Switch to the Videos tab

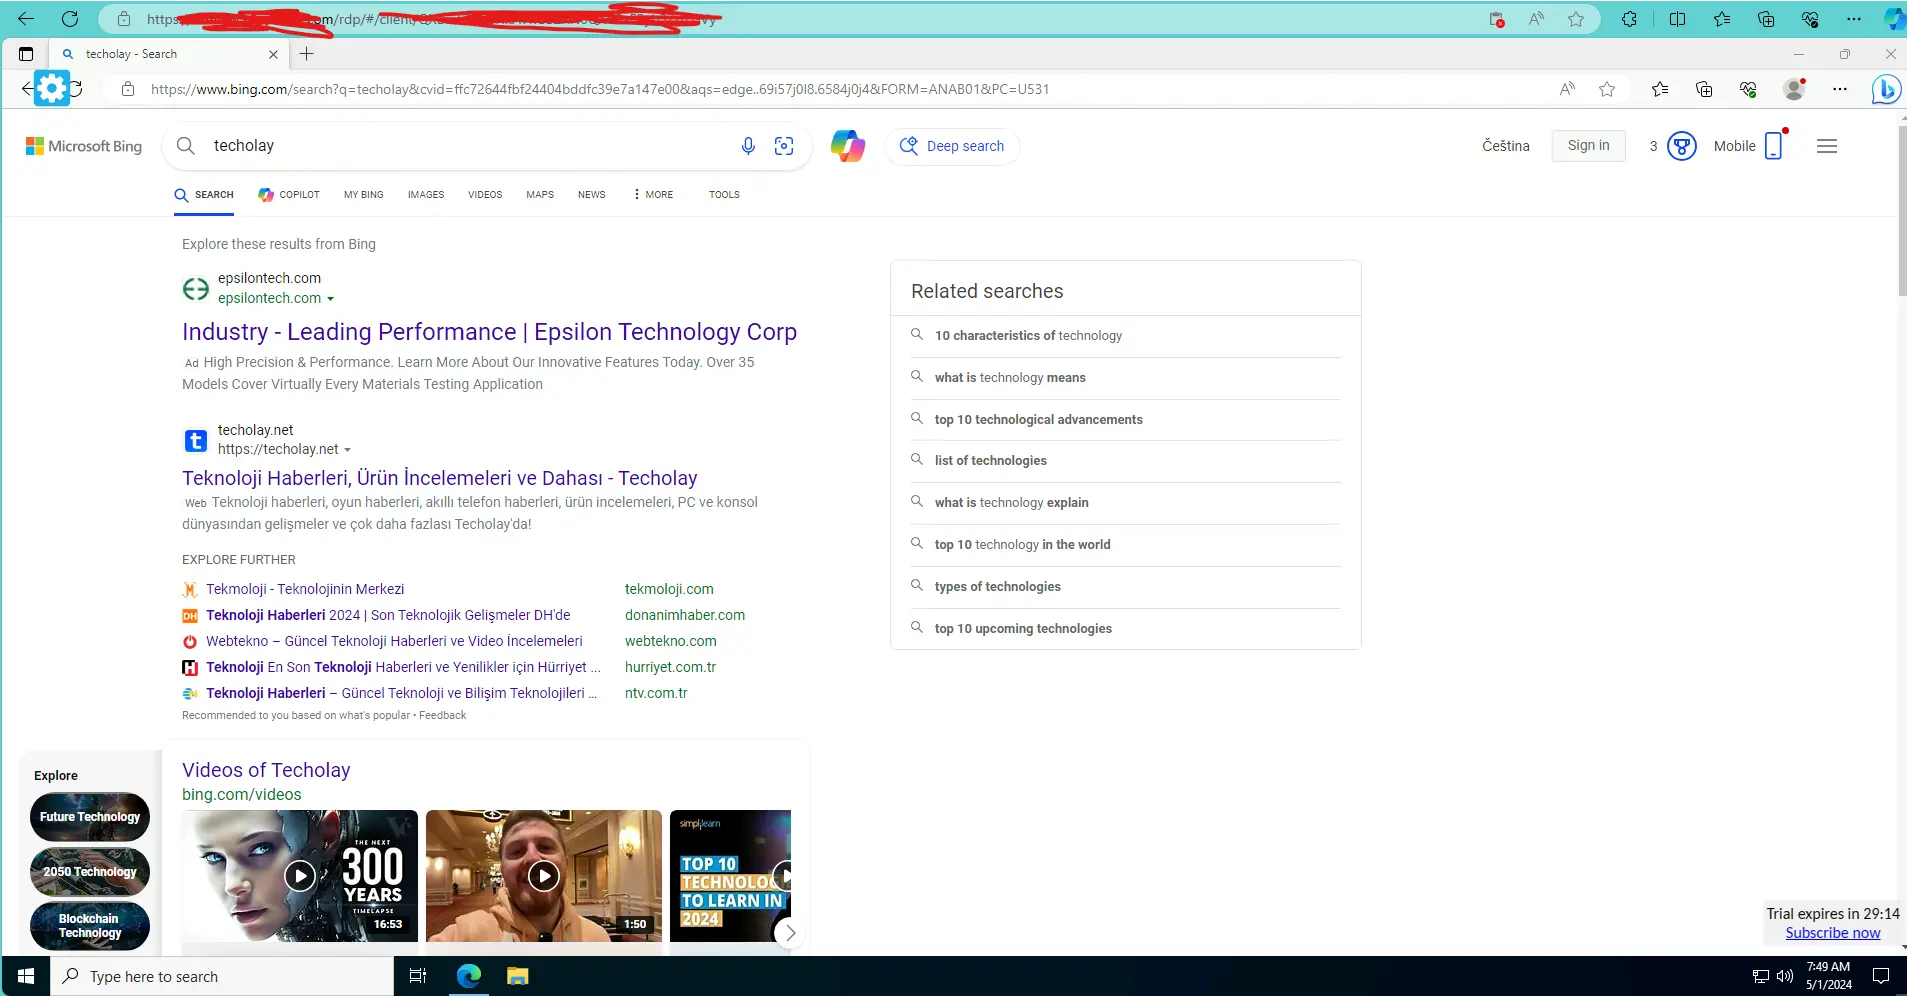coord(485,195)
